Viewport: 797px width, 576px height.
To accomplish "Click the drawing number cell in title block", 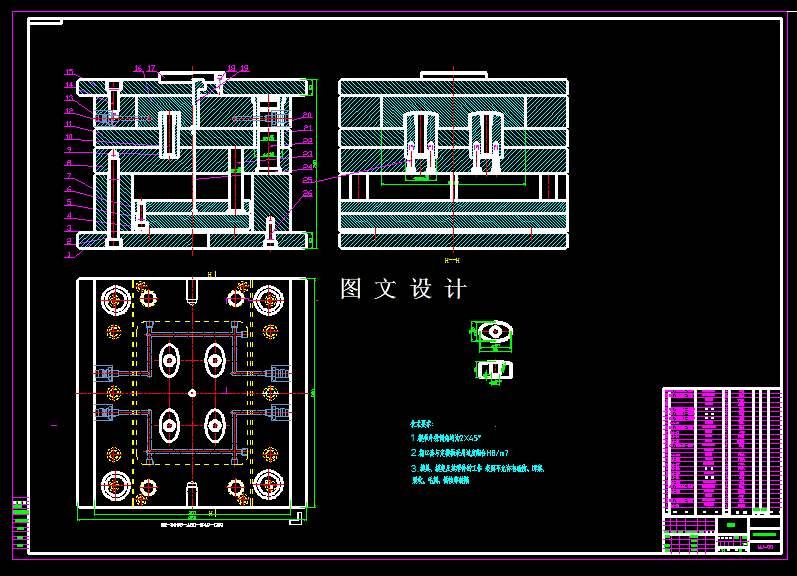I will [x=765, y=547].
